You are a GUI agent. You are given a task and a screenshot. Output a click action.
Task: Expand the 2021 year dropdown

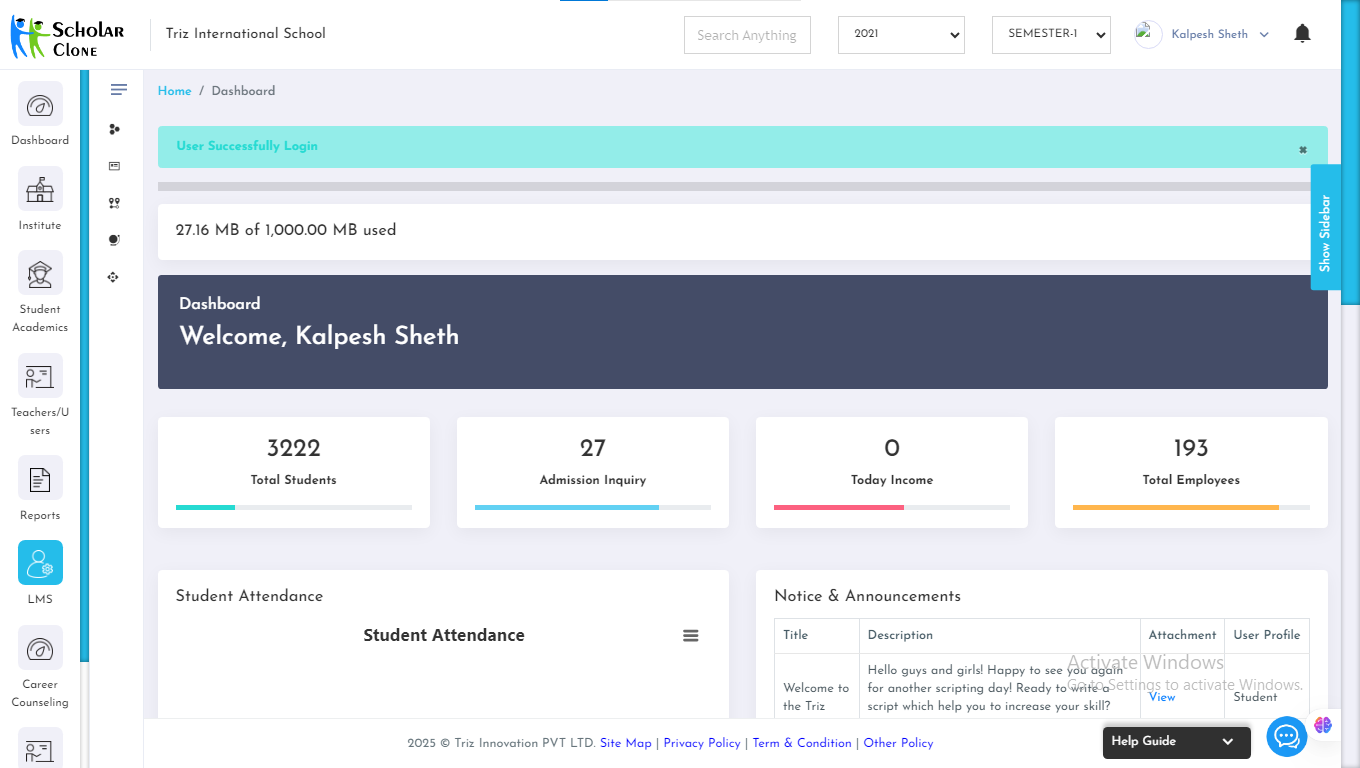(900, 34)
